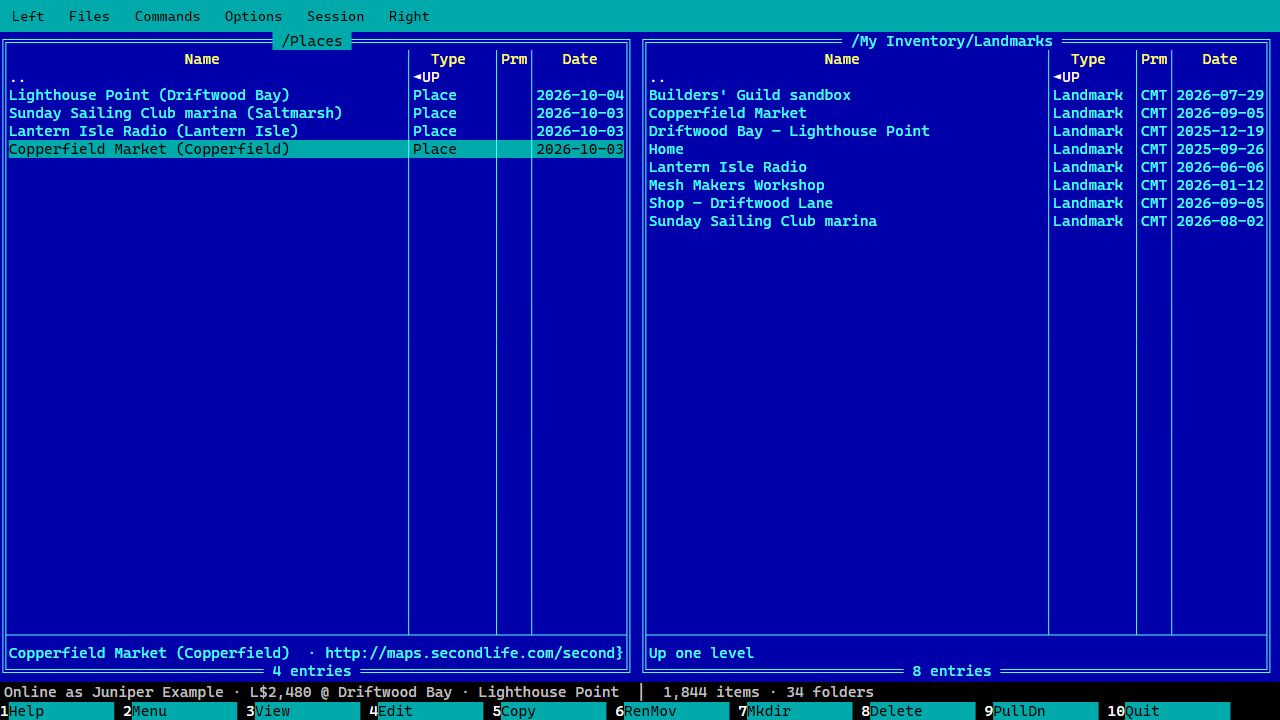1280x720 pixels.
Task: Click the /Places panel title
Action: click(x=312, y=41)
